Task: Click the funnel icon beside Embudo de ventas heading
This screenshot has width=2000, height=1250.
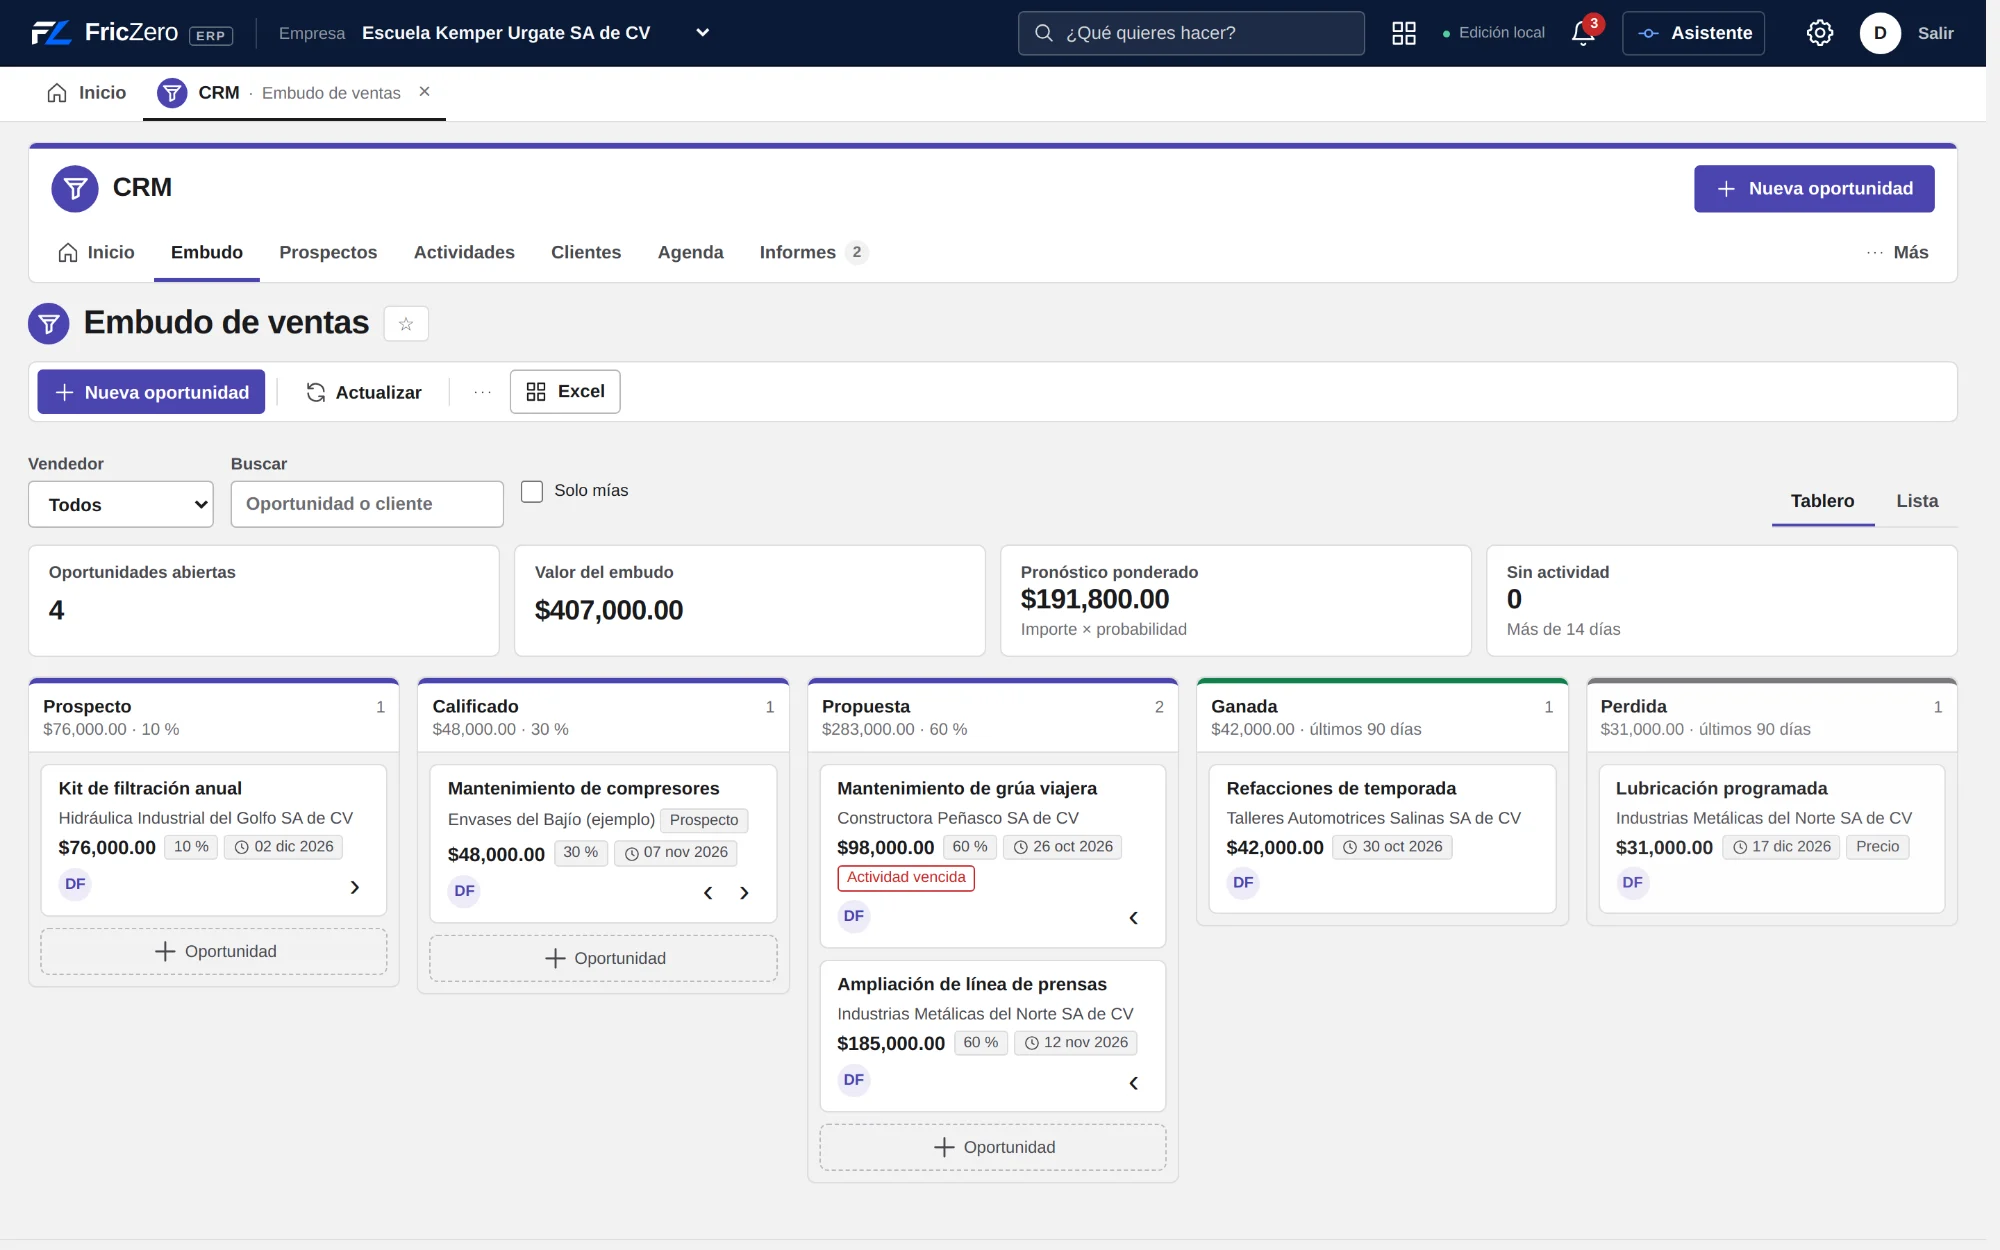Action: (49, 324)
